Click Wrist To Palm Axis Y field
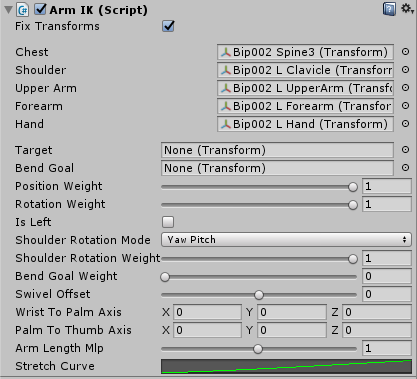The width and height of the screenshot is (417, 379). tap(292, 312)
